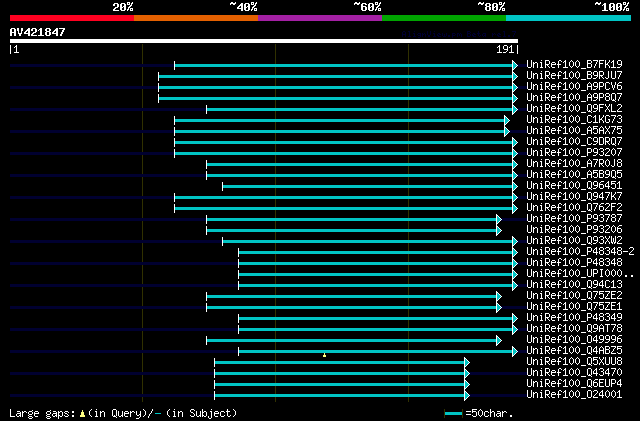The width and height of the screenshot is (640, 421).
Task: Click the yellow large-gap marker in Q4ABZ5 row
Action: point(324,355)
